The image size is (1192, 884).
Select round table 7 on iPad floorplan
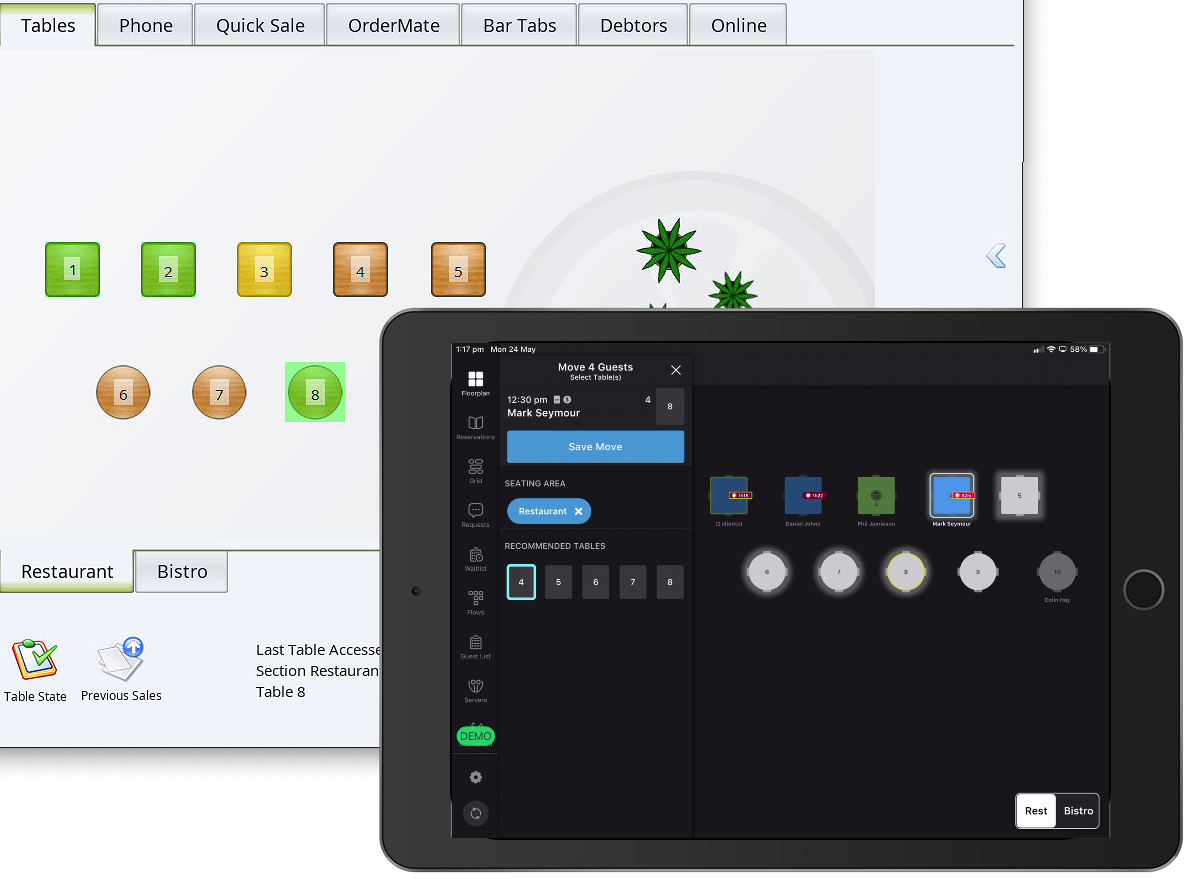tap(839, 572)
